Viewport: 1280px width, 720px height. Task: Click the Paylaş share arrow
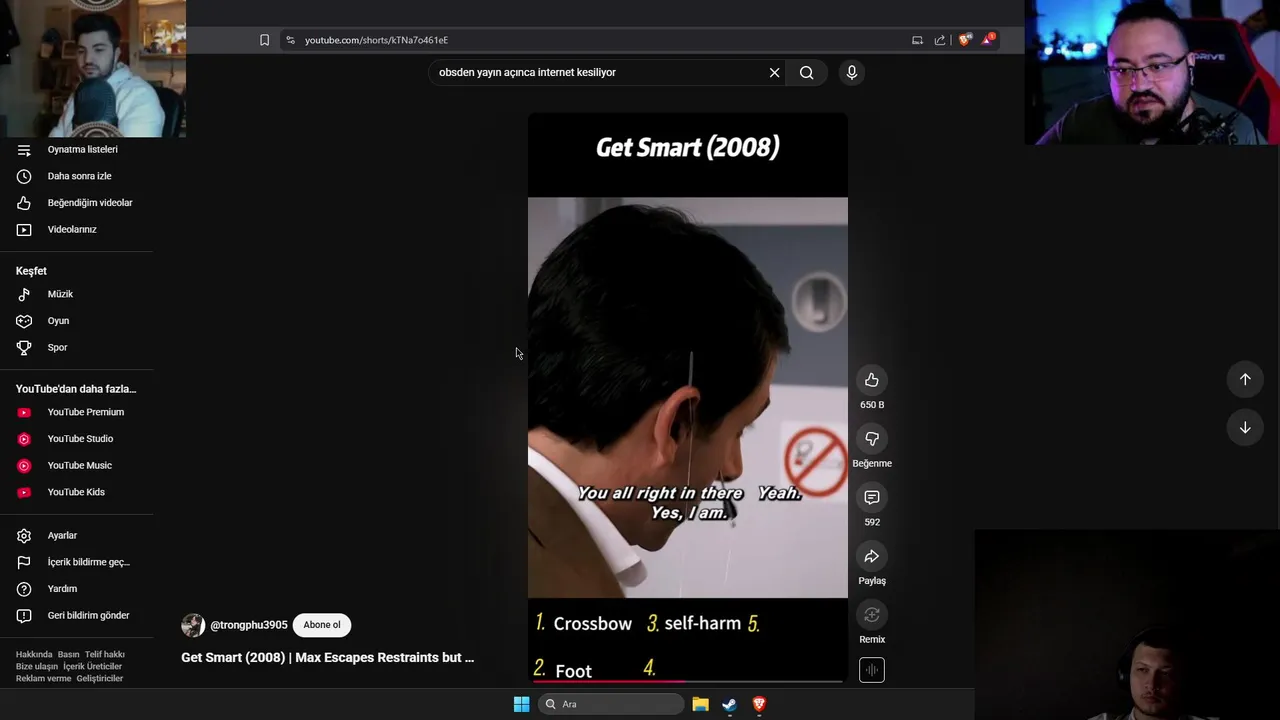tap(872, 556)
